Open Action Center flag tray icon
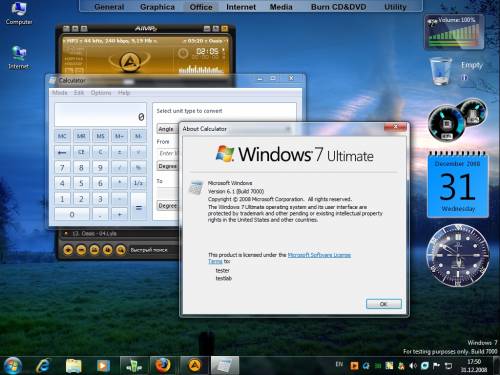 (x=436, y=366)
